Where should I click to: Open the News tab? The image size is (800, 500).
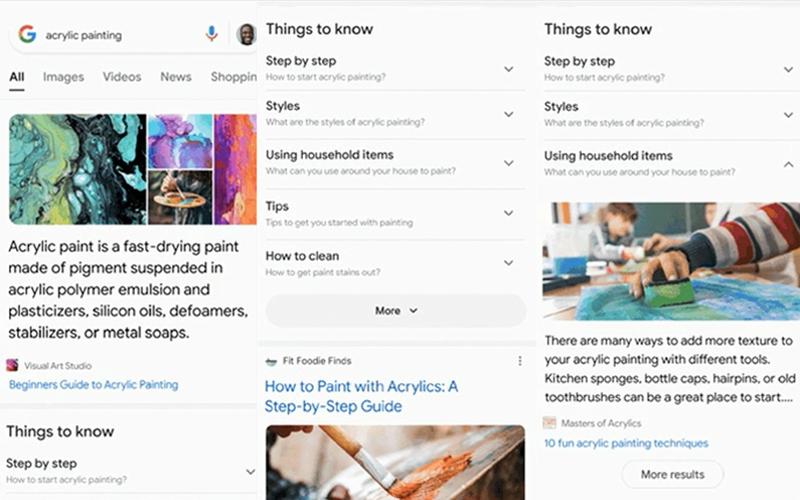click(x=176, y=77)
